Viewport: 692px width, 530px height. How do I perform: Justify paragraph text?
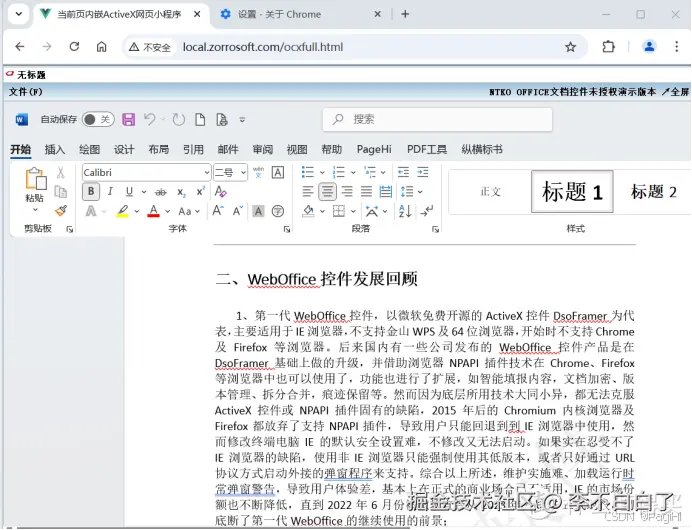[x=366, y=192]
